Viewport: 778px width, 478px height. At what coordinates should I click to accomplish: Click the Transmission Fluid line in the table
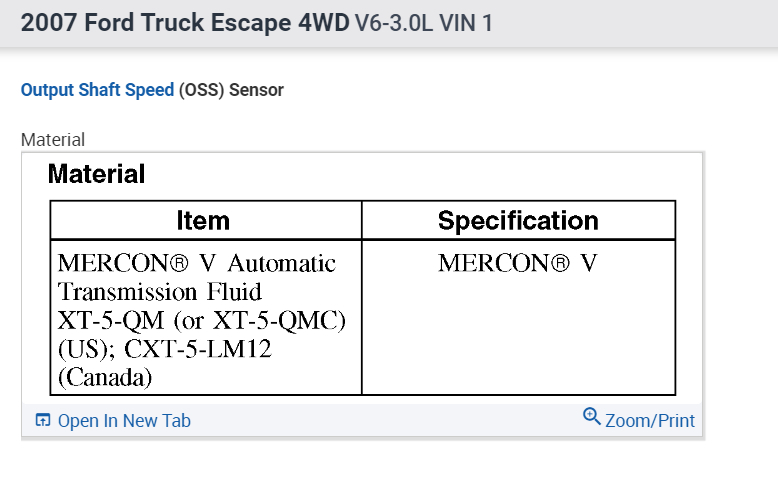(160, 293)
